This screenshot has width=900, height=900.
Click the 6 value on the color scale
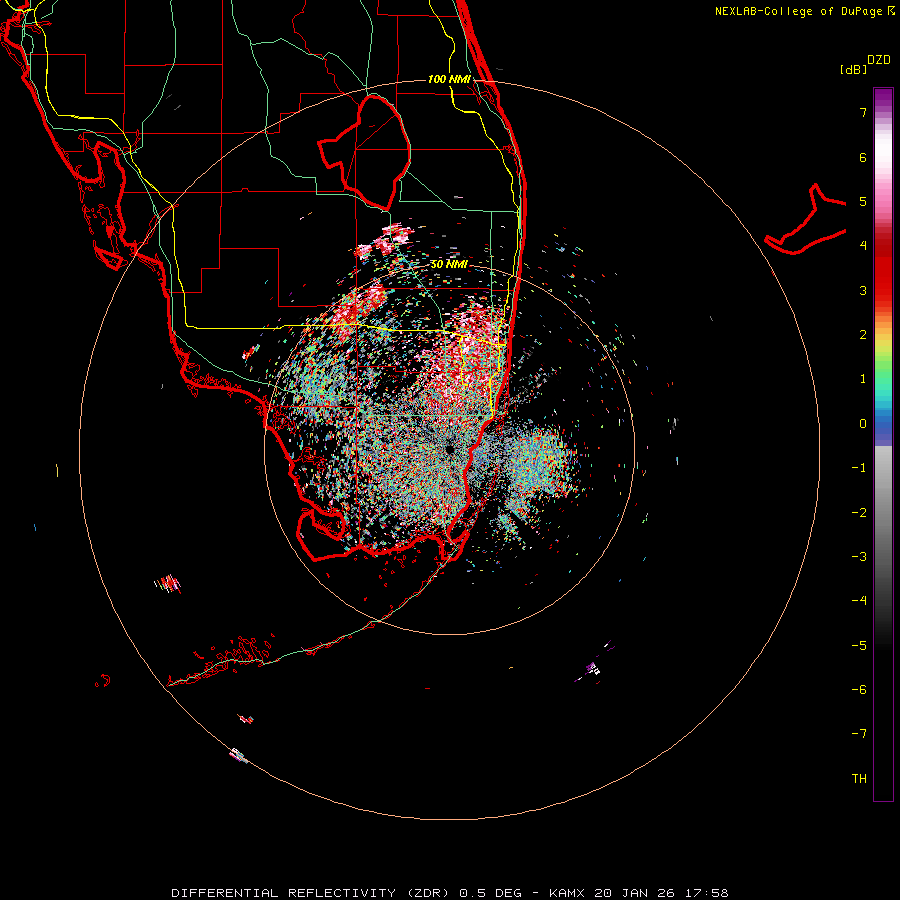click(x=863, y=157)
